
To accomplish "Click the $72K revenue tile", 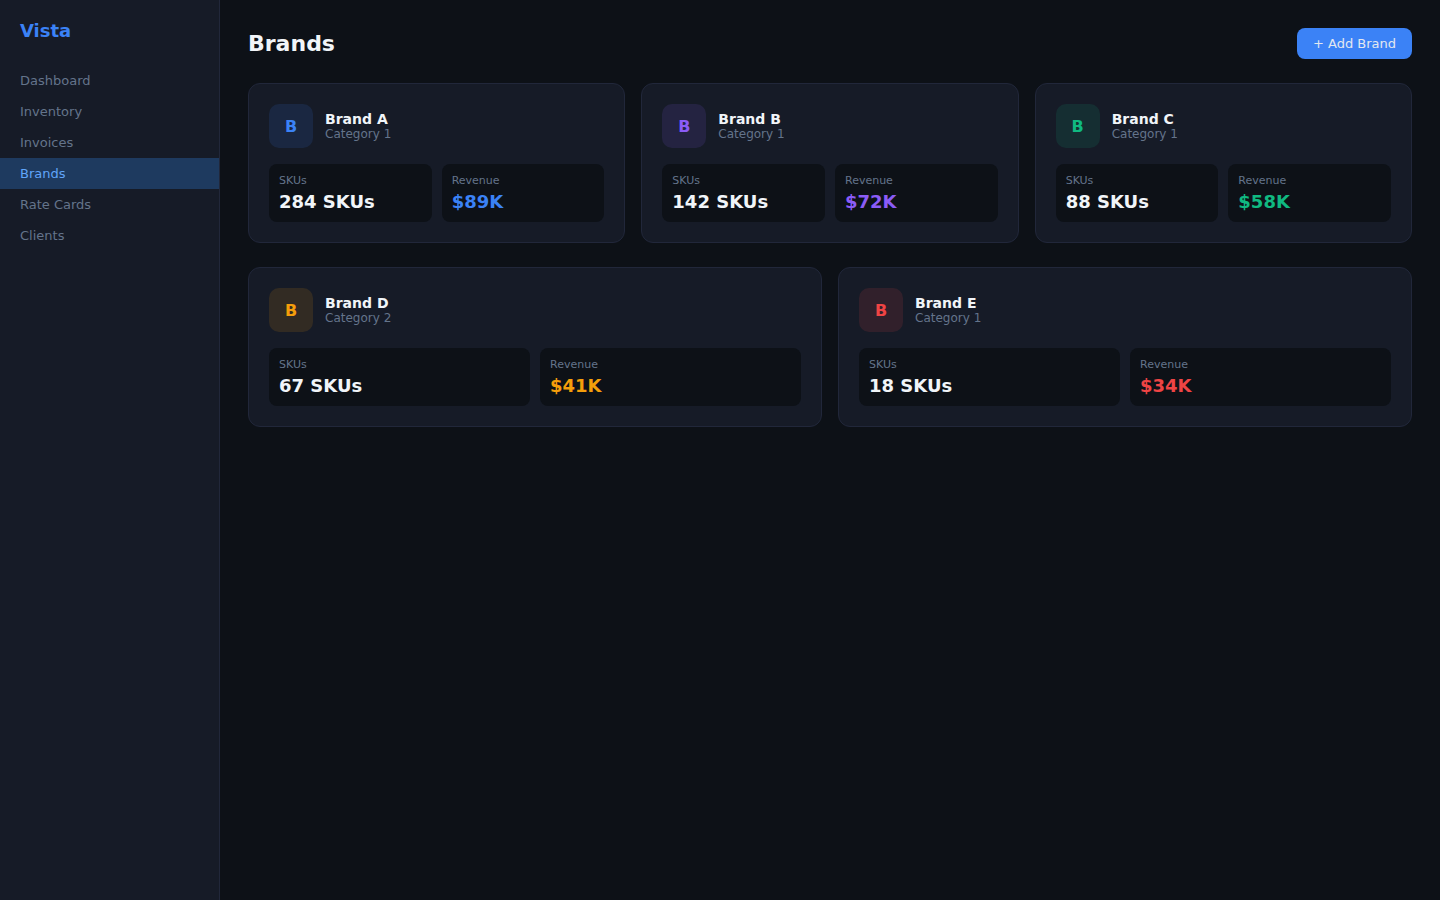I will (915, 193).
